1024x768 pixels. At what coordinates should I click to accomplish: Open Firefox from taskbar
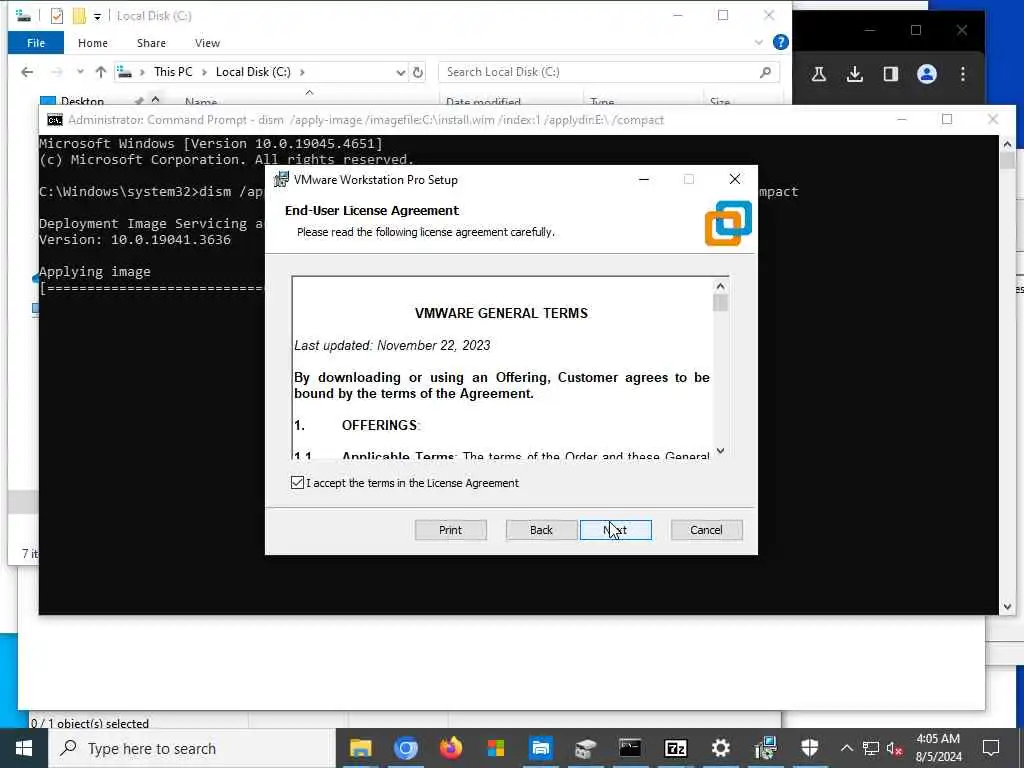click(451, 748)
